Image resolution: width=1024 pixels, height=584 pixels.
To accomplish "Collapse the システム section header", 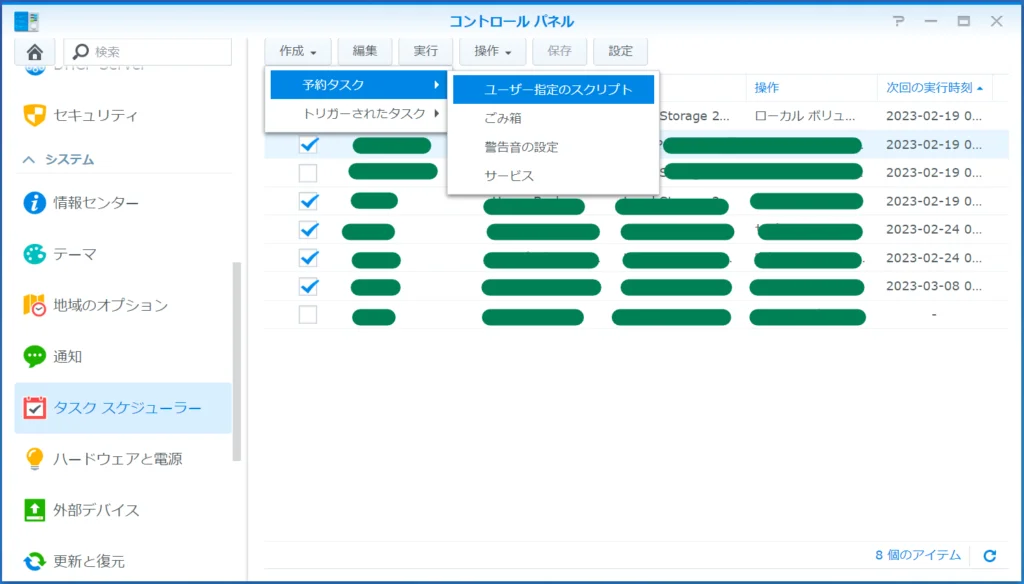I will [x=60, y=159].
